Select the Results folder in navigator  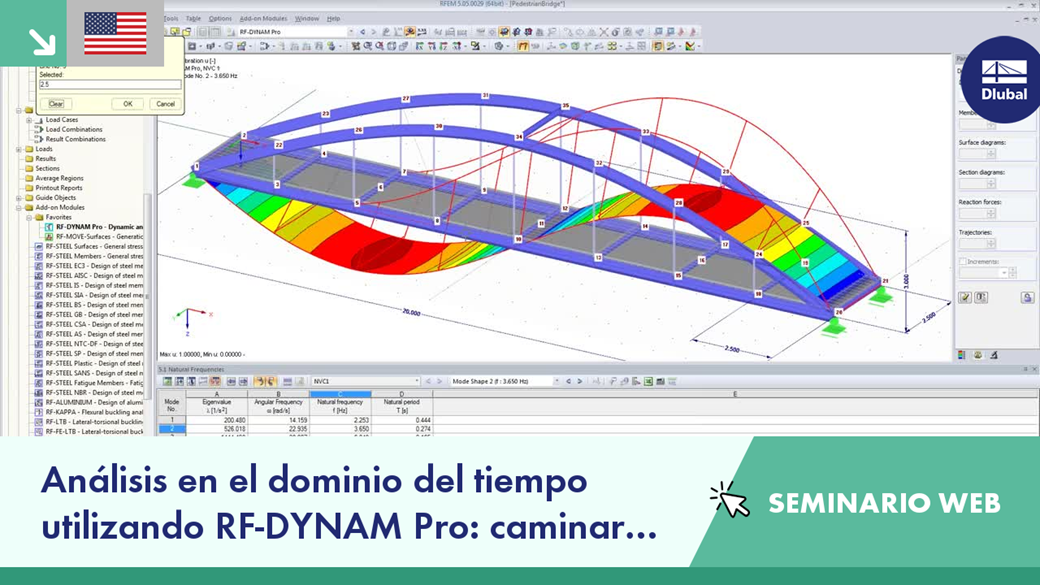[x=45, y=159]
